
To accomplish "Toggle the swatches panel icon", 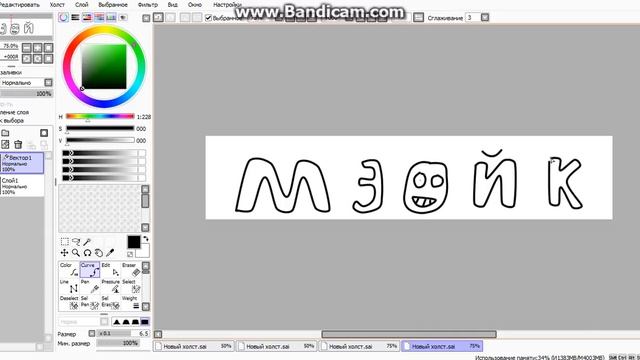I will [x=111, y=18].
